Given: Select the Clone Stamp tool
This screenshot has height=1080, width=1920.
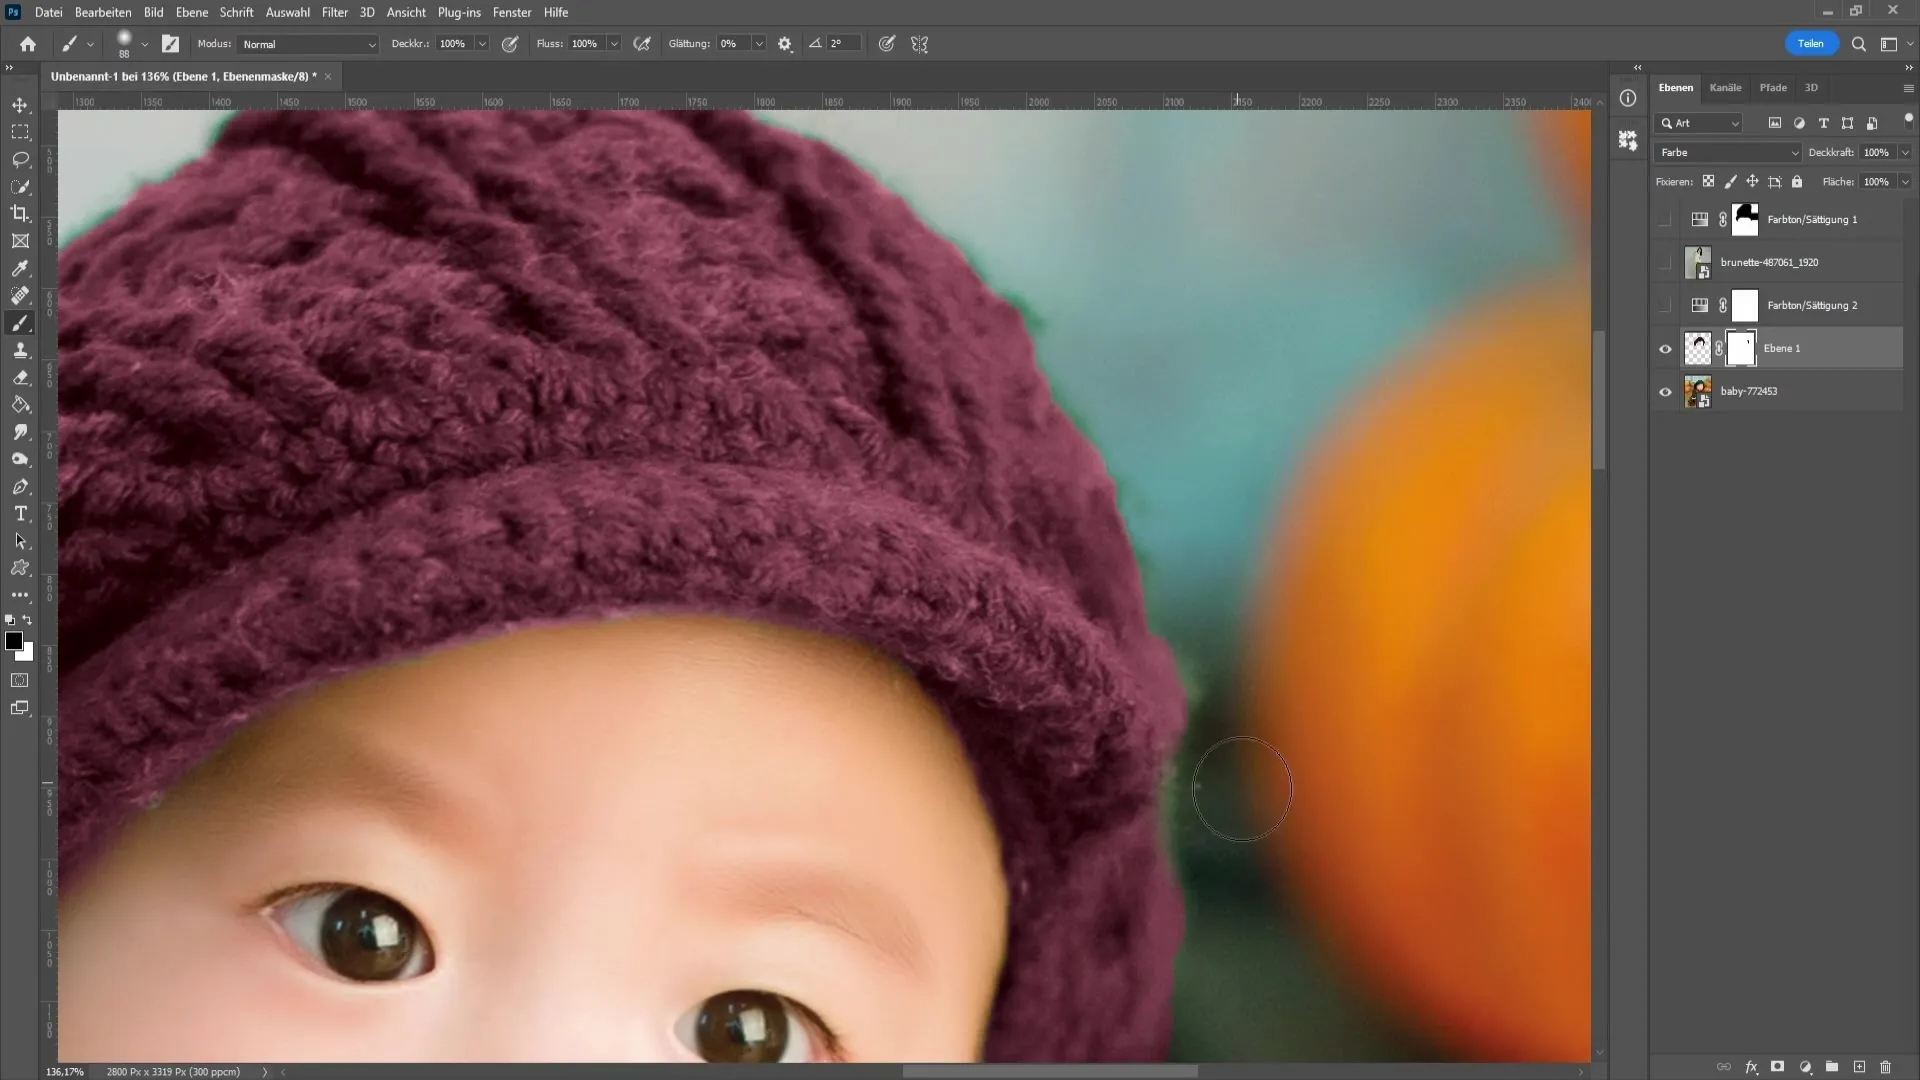Looking at the screenshot, I should point(20,351).
